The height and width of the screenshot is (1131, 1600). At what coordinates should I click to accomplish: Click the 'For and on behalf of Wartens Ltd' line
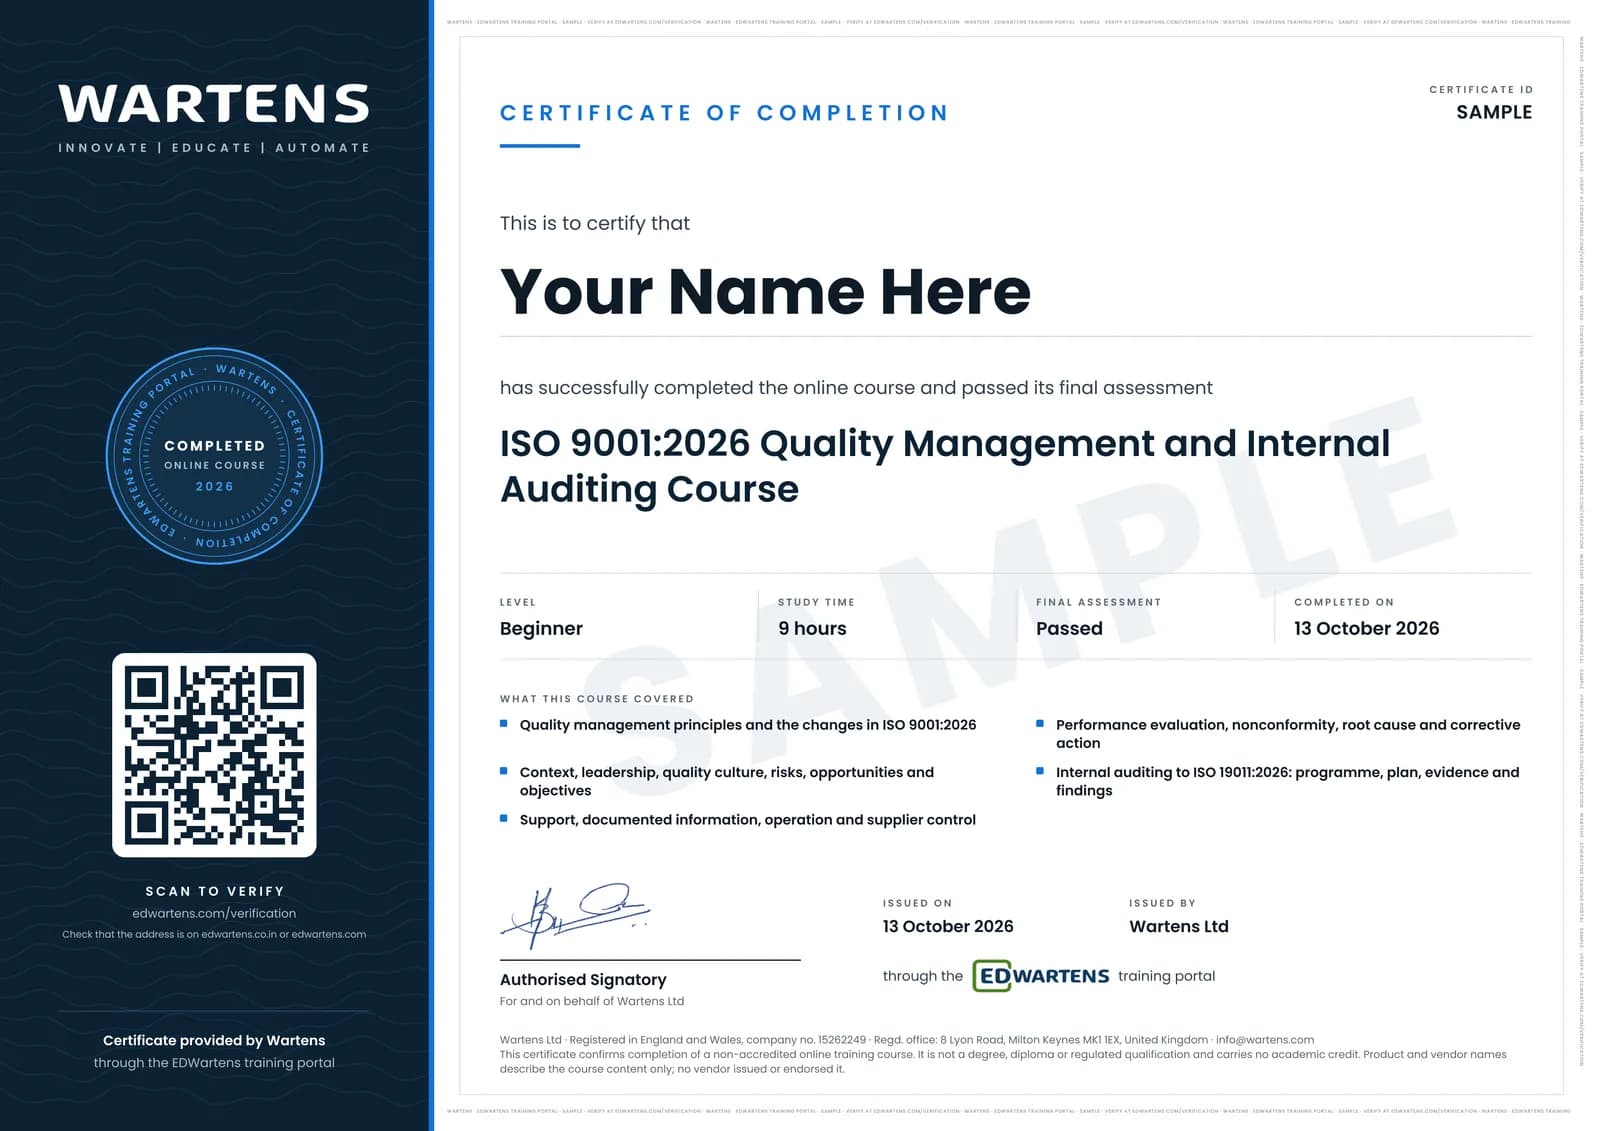pyautogui.click(x=592, y=1001)
